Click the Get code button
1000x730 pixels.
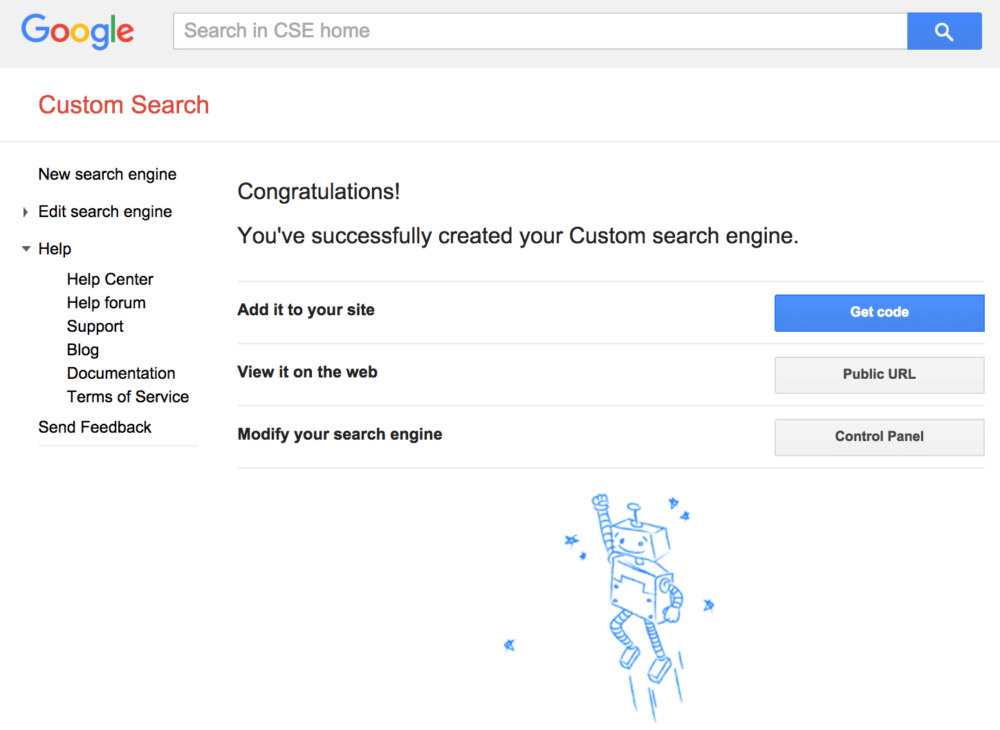pos(878,312)
